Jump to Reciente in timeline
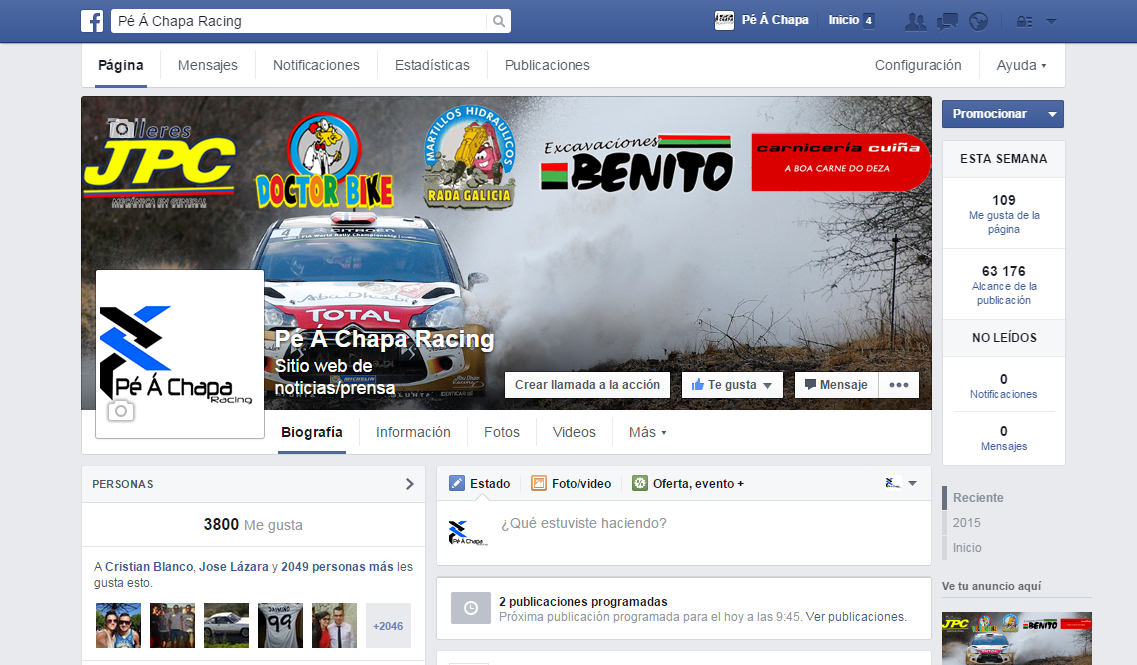This screenshot has width=1137, height=665. pos(978,497)
